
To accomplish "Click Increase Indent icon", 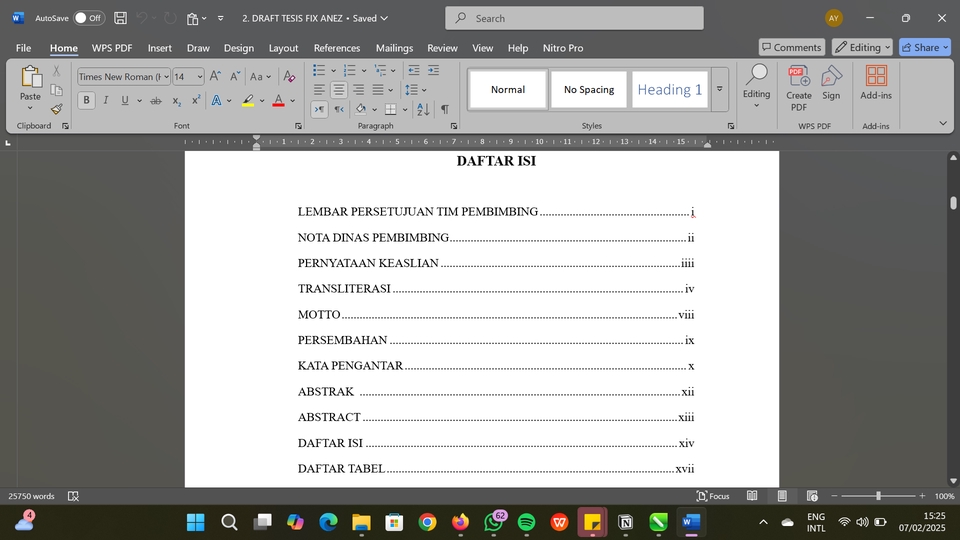I will click(x=433, y=70).
